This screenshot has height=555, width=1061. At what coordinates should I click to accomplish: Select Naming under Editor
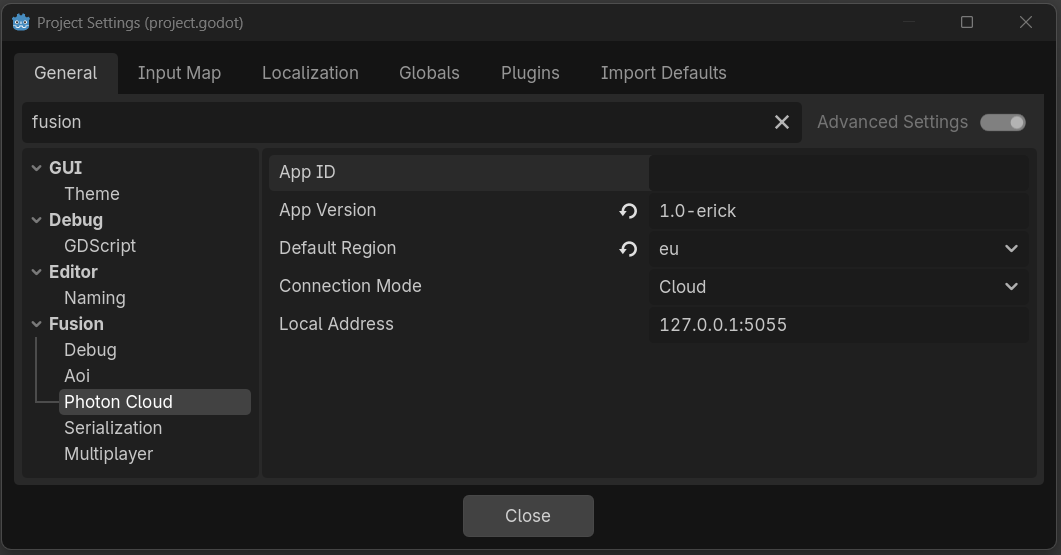95,298
